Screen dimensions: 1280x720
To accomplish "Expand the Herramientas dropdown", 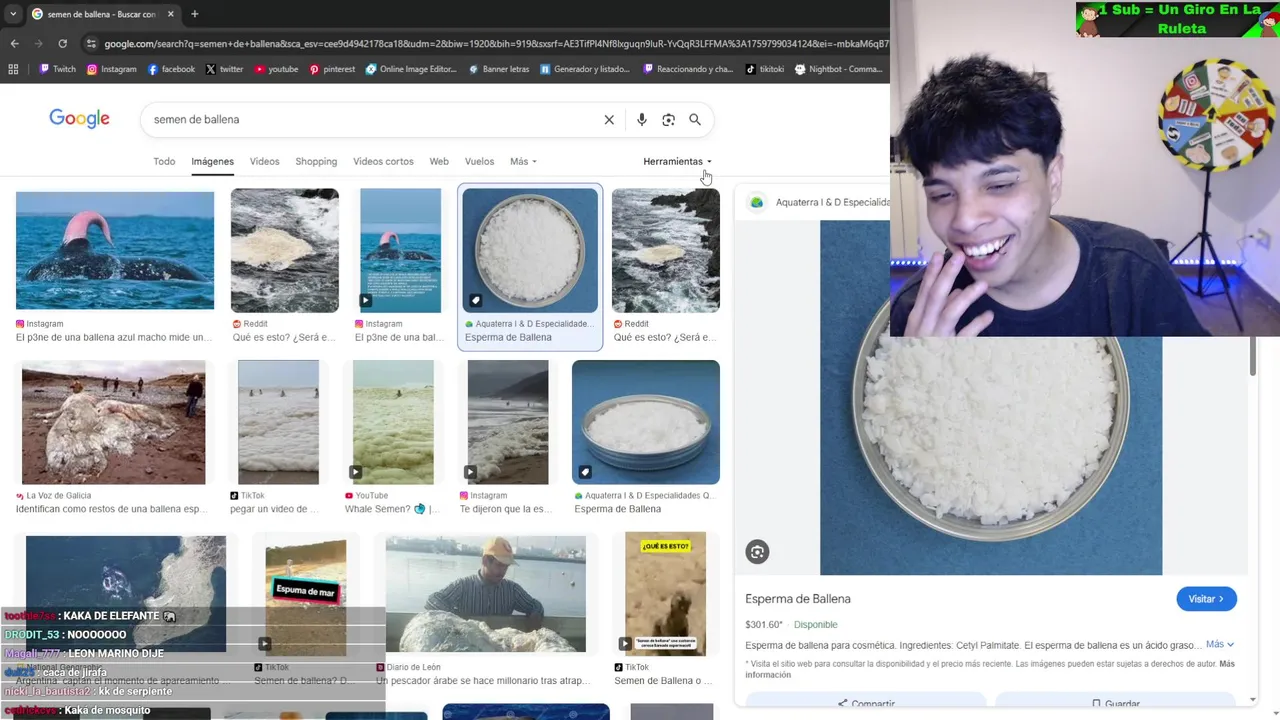I will tap(677, 161).
